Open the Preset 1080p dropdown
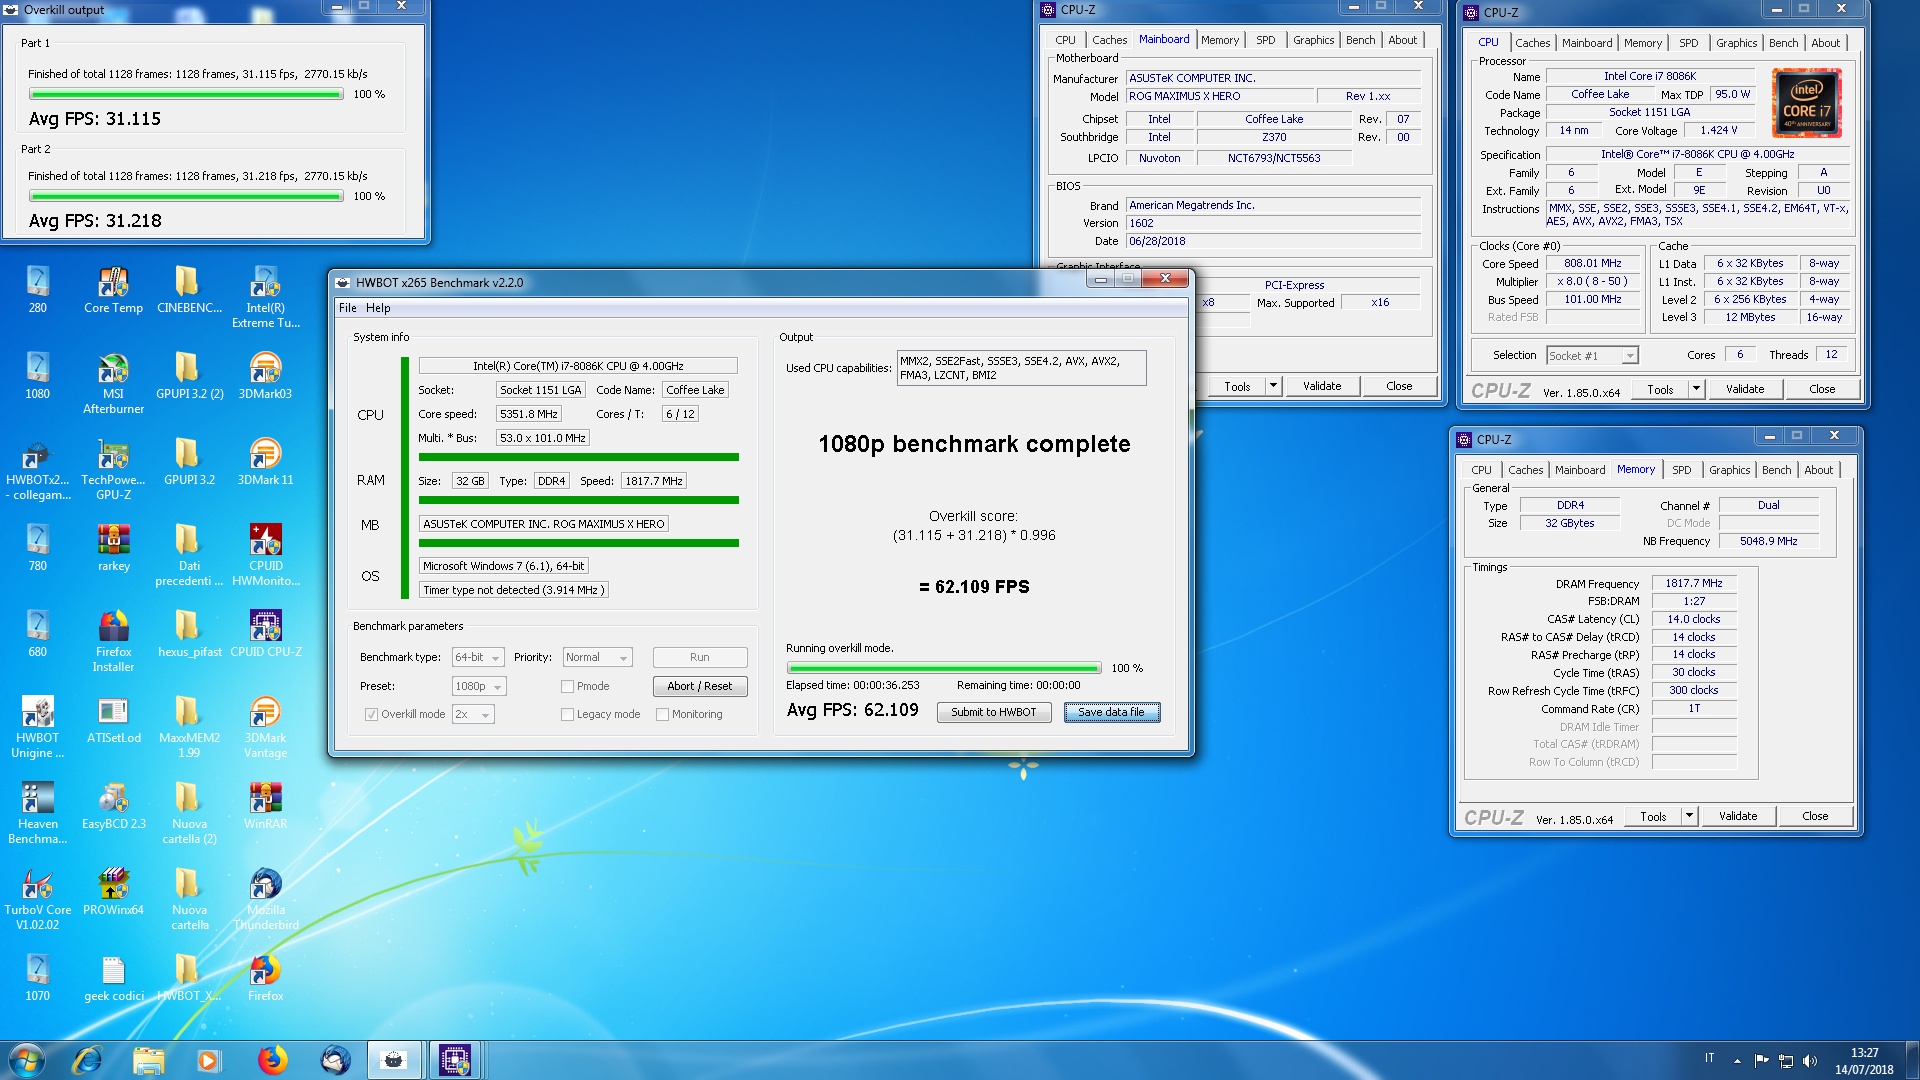Image resolution: width=1920 pixels, height=1080 pixels. (x=479, y=686)
